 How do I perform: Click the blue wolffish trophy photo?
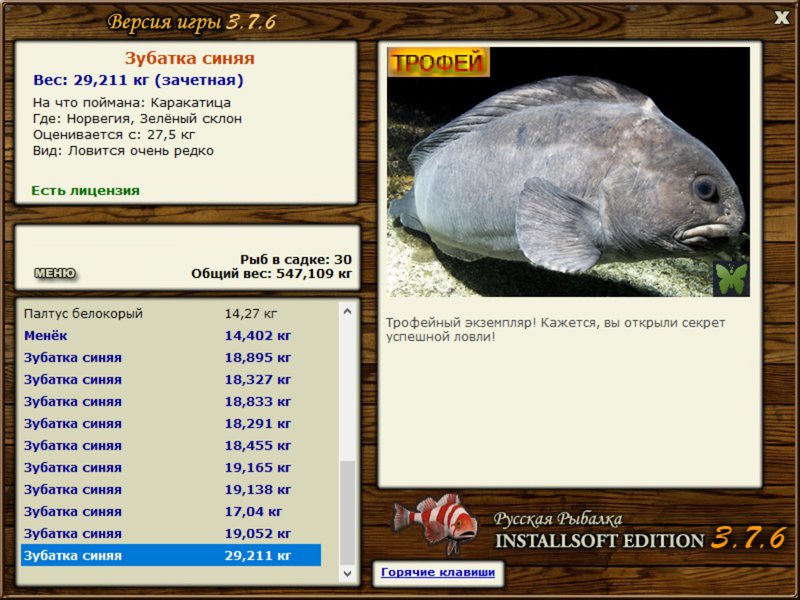click(x=568, y=172)
